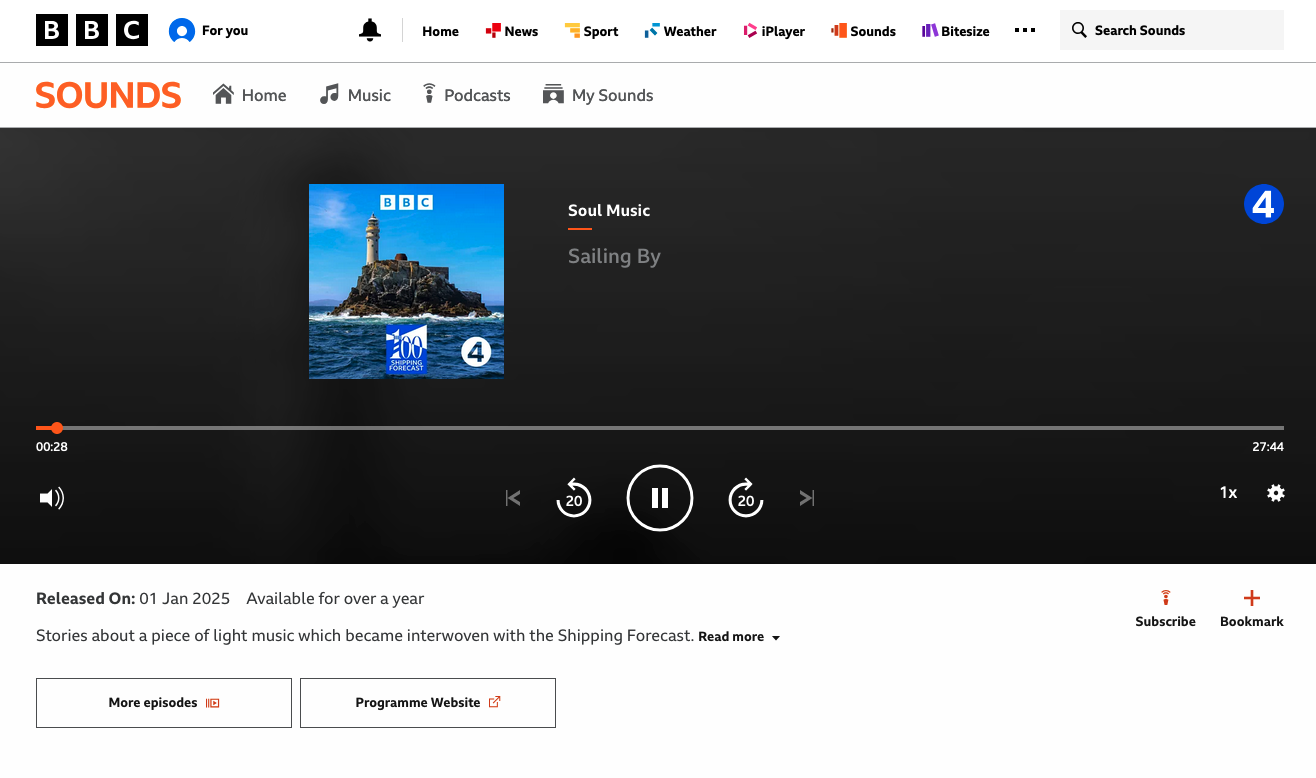Screen dimensions: 1316x778
Task: Subscribe to Soul Music
Action: click(x=1165, y=608)
